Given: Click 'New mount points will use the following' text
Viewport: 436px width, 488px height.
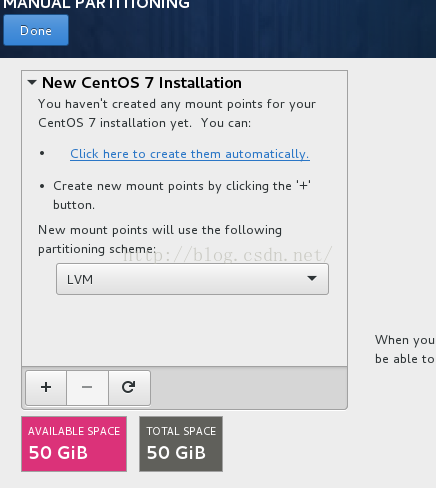Looking at the screenshot, I should (x=160, y=230).
